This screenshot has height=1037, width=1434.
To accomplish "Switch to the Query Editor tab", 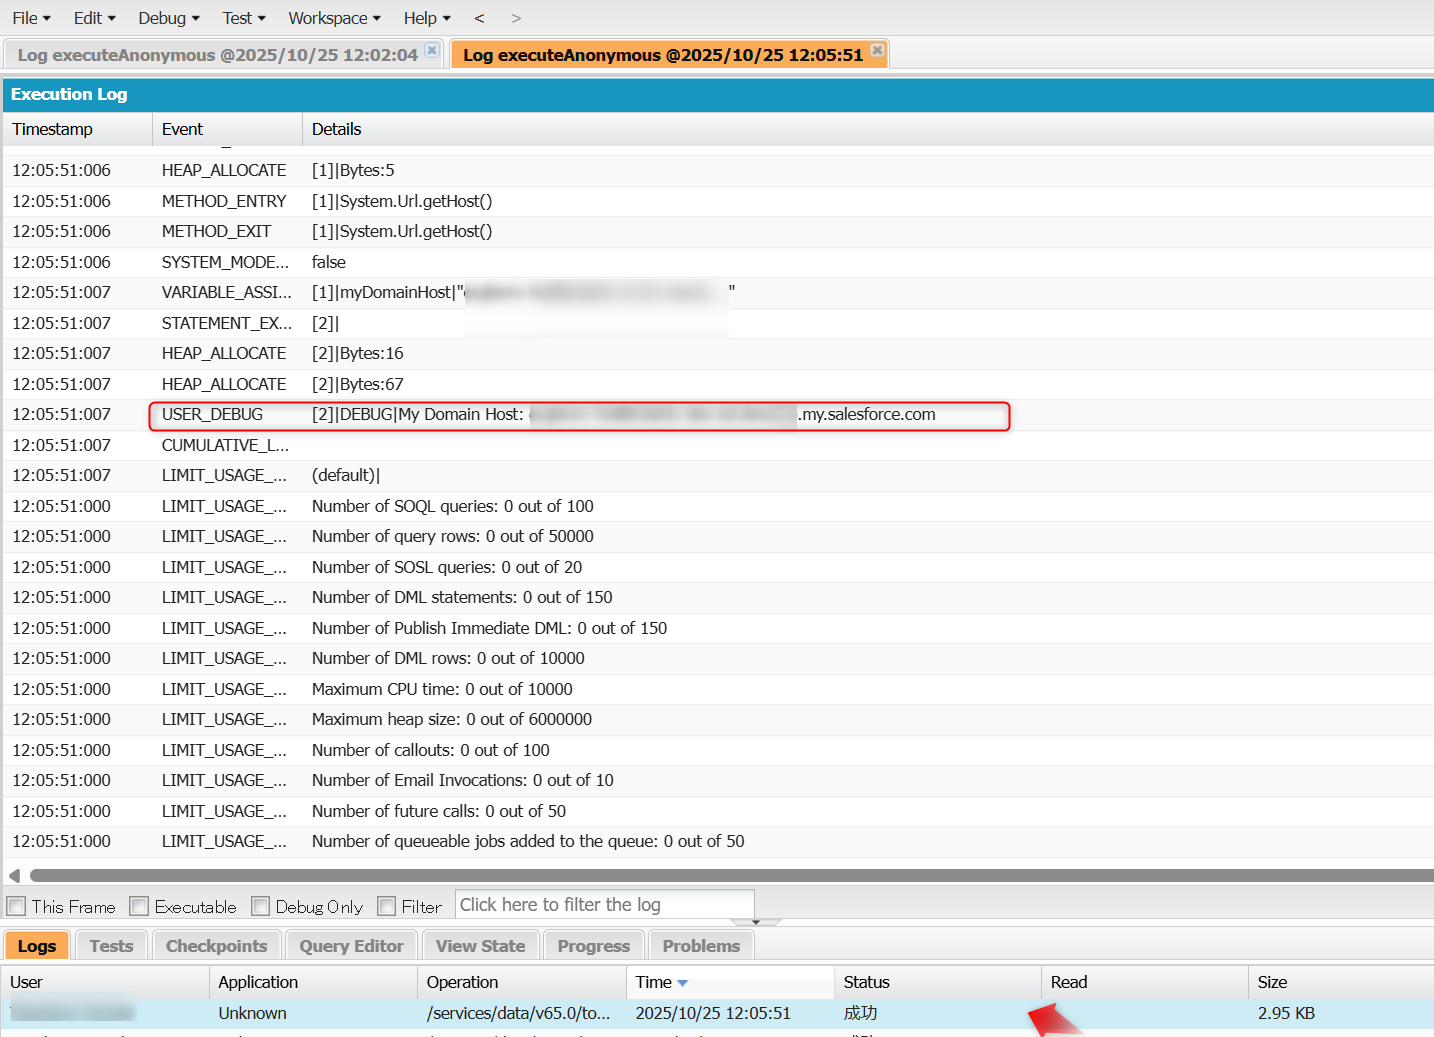I will coord(351,946).
